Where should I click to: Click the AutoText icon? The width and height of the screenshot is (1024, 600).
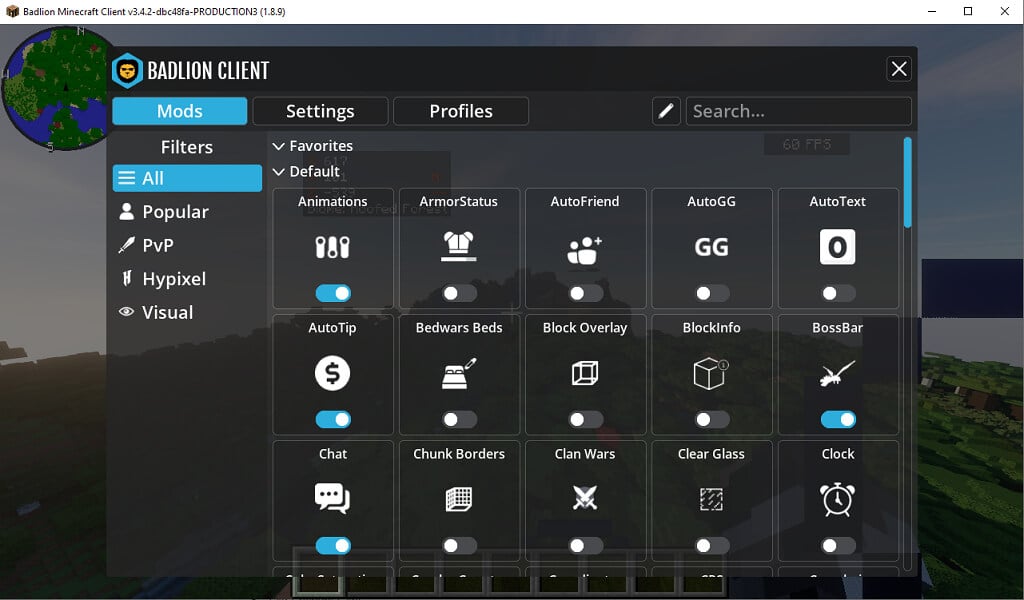(837, 247)
